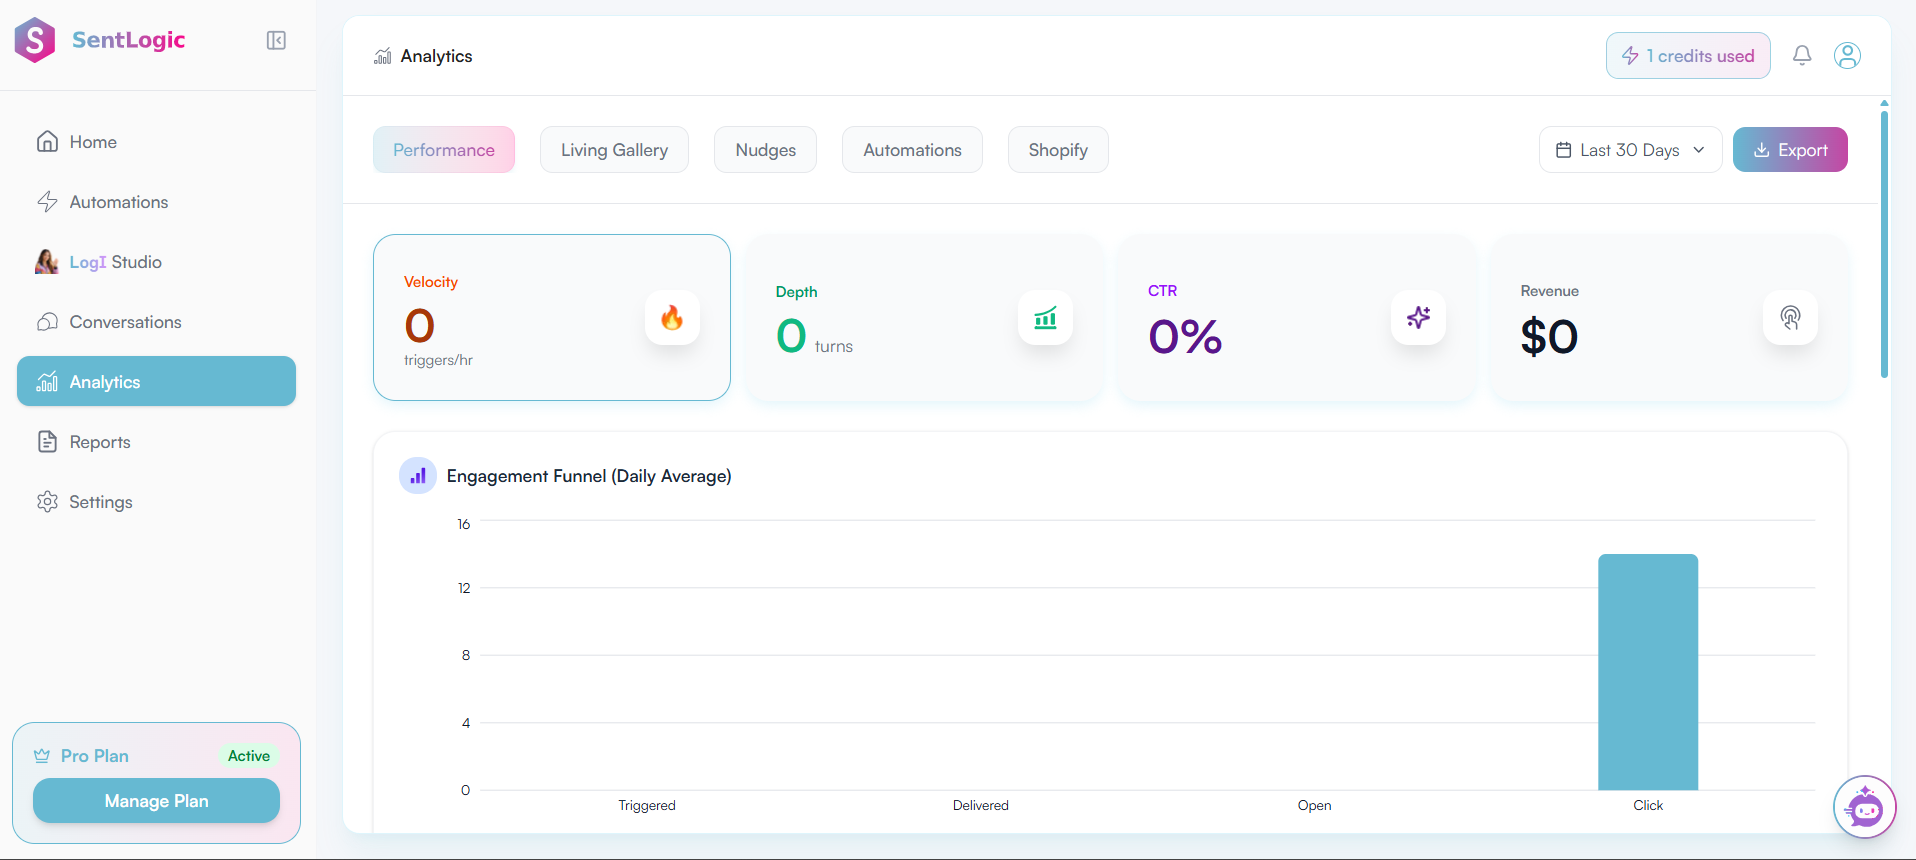The width and height of the screenshot is (1916, 860).
Task: Click the CTR sparkle icon
Action: click(1418, 318)
